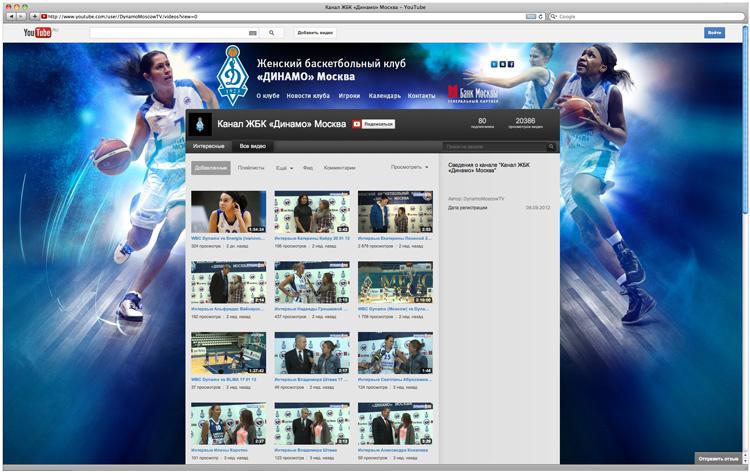Click the search magnifier button beside YouTube search
This screenshot has width=750, height=473.
coord(272,33)
